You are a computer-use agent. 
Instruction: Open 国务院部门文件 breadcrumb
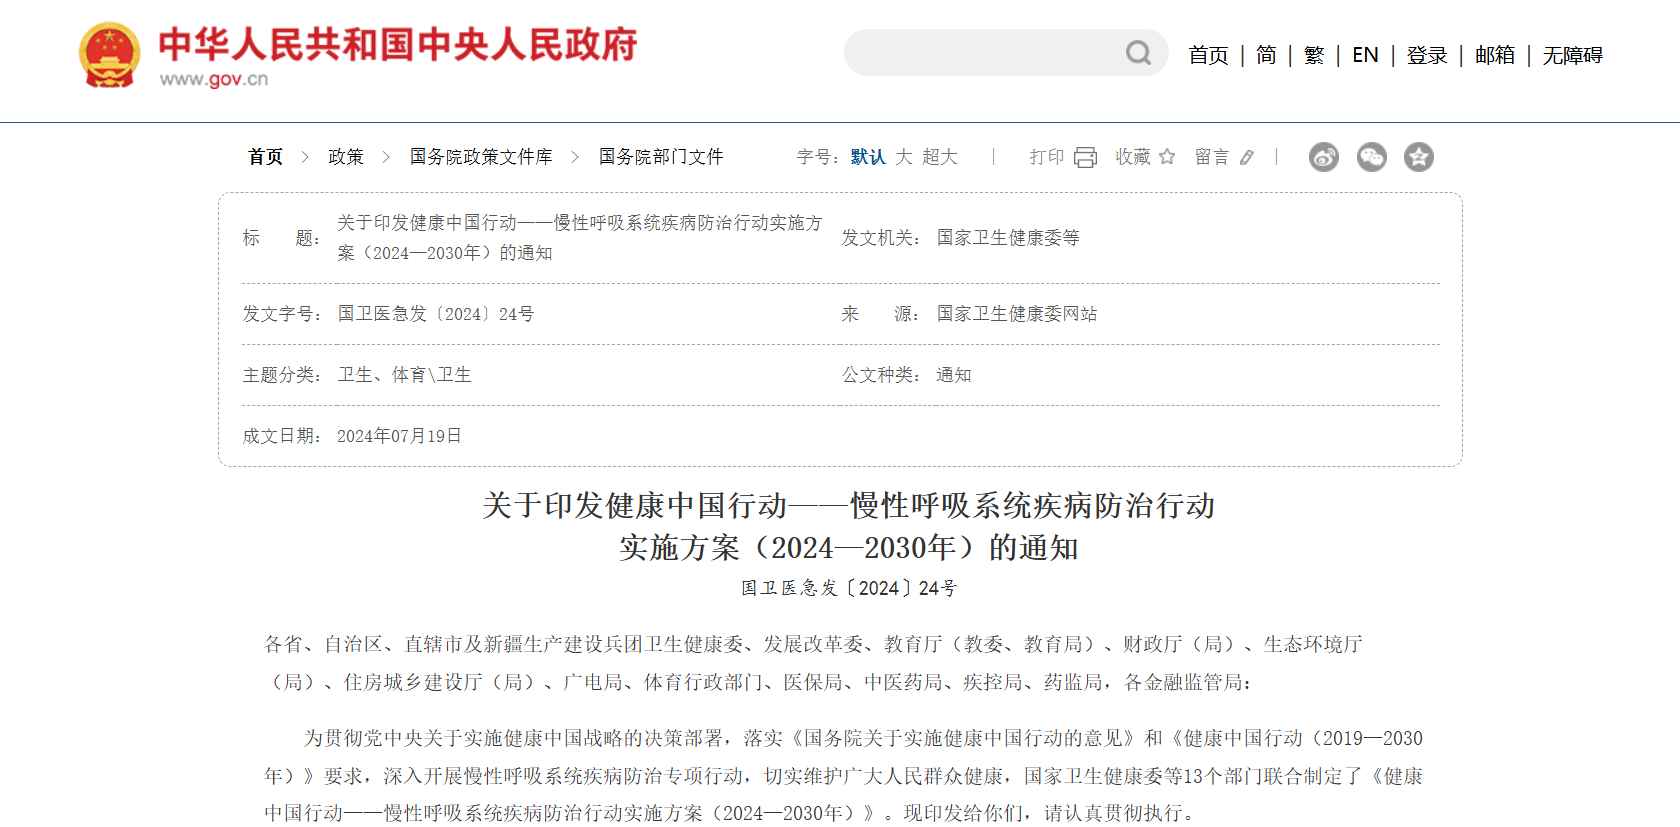(661, 157)
